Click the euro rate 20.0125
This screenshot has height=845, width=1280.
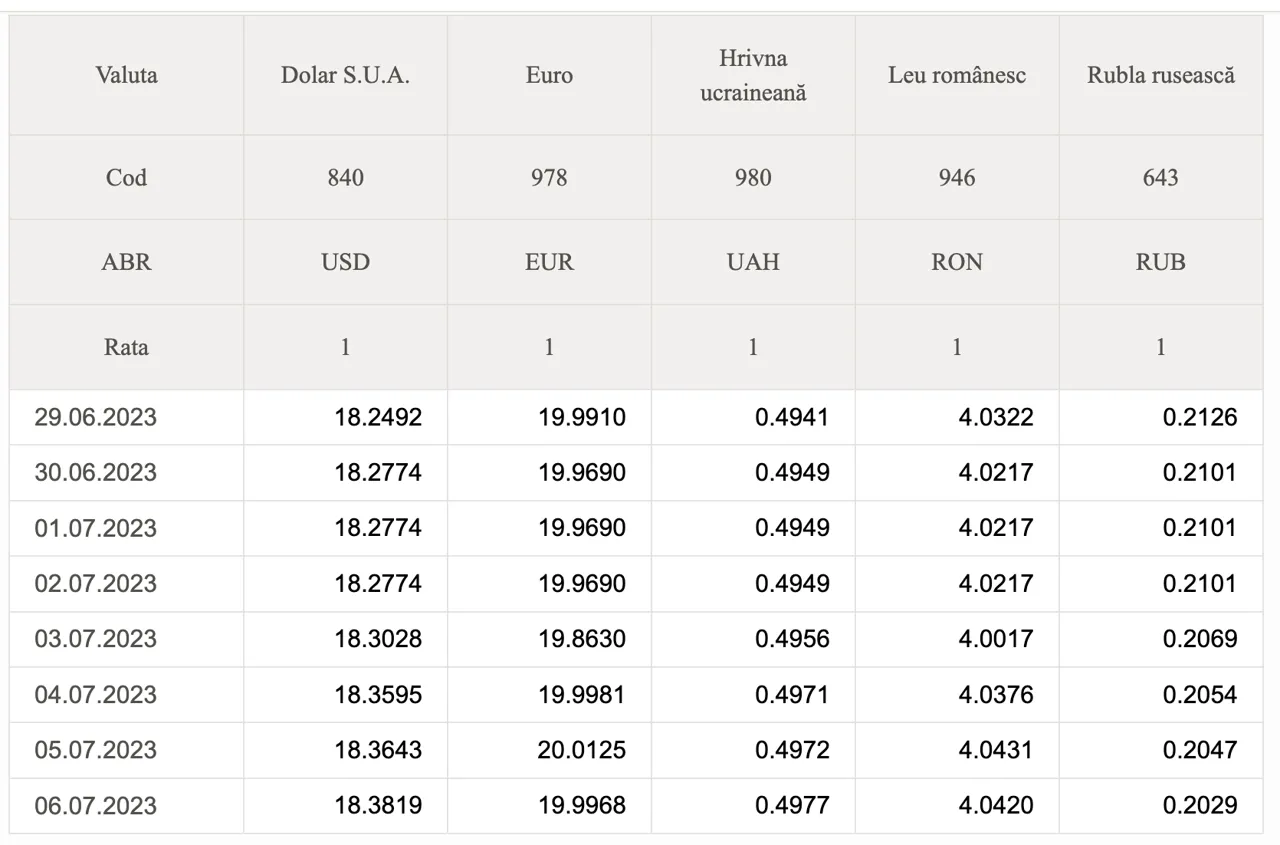coord(581,750)
